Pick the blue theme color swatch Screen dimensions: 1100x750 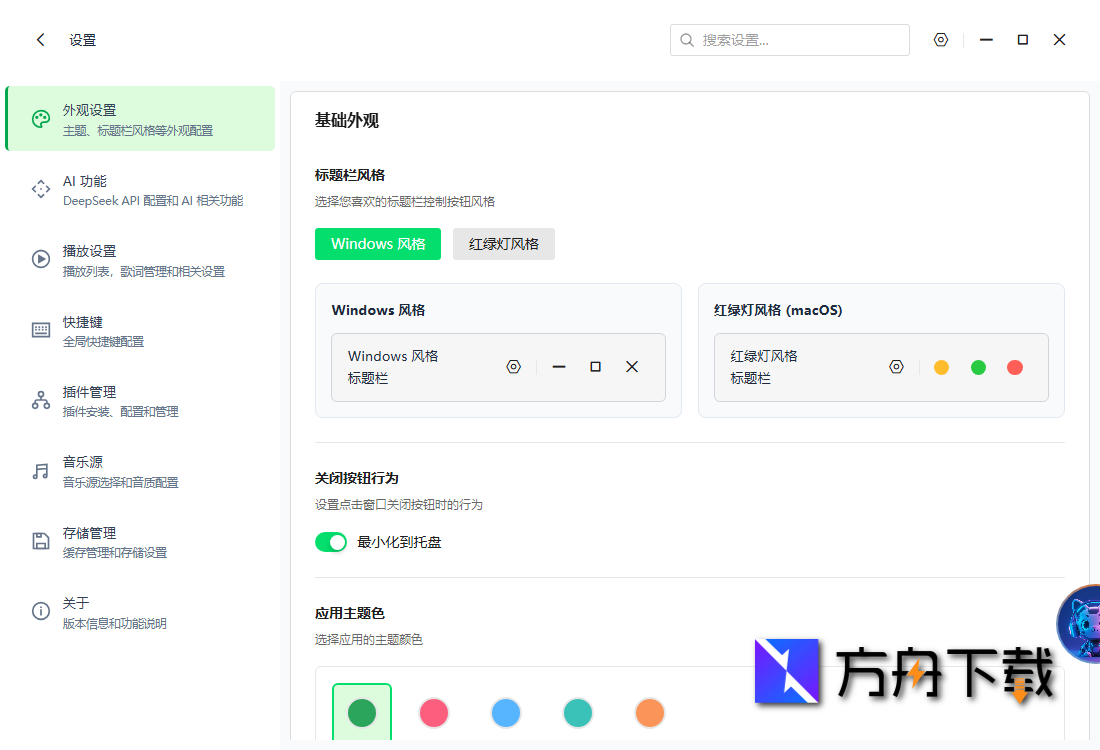point(506,713)
